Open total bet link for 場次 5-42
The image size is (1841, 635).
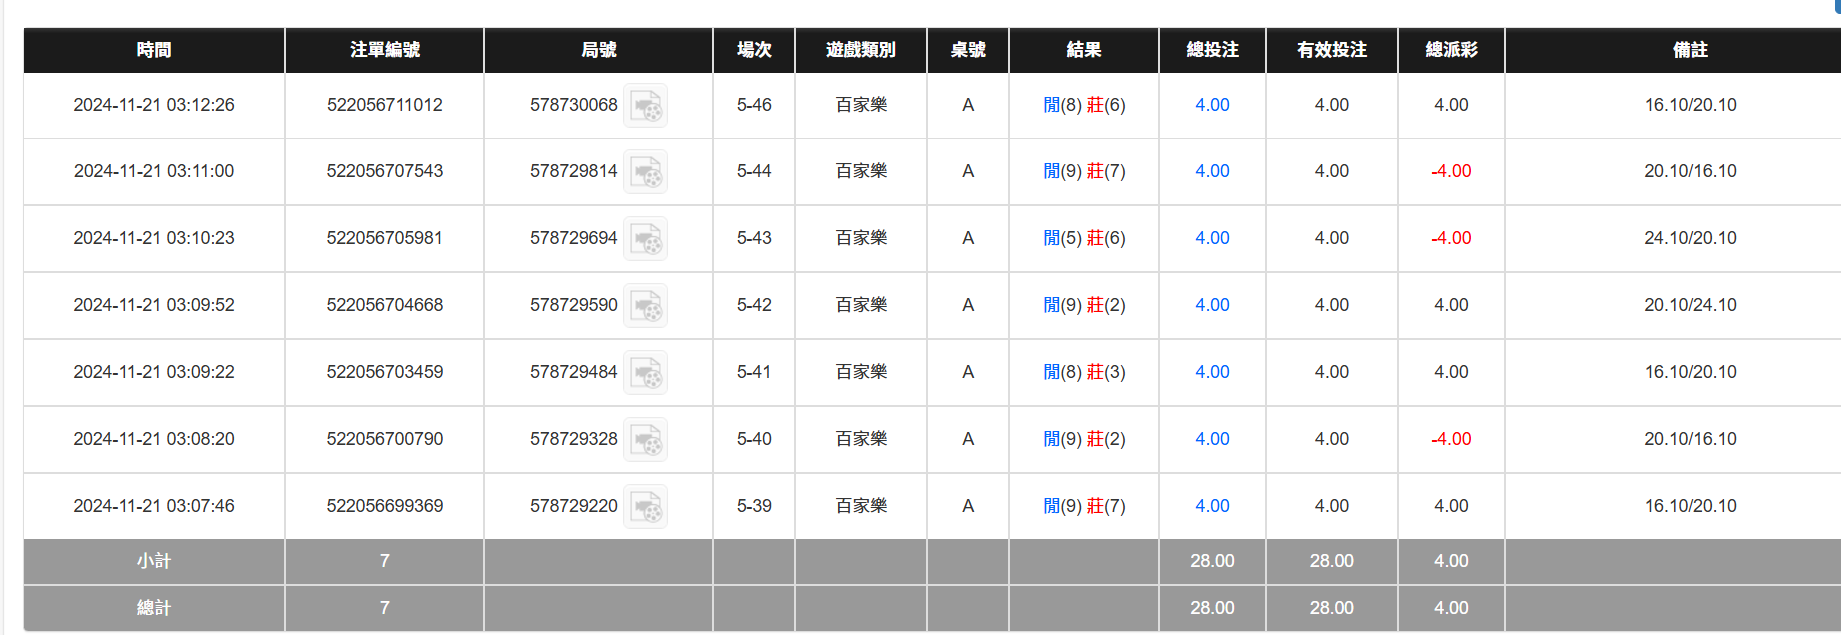(x=1212, y=305)
